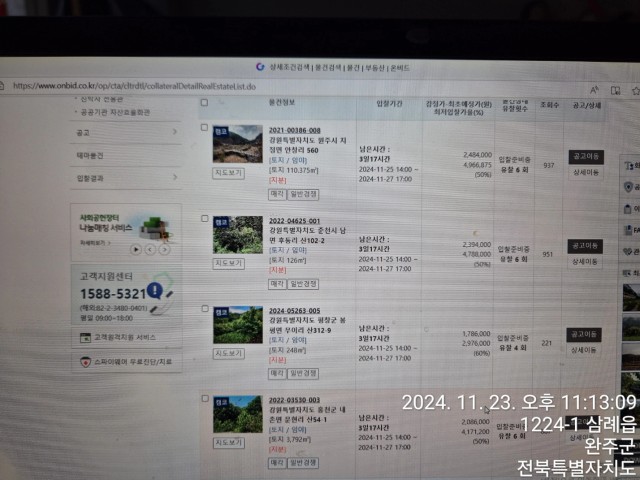The width and height of the screenshot is (640, 480).
Task: Click 지도보기 under the 2024-05263-005 photo
Action: pyautogui.click(x=229, y=353)
